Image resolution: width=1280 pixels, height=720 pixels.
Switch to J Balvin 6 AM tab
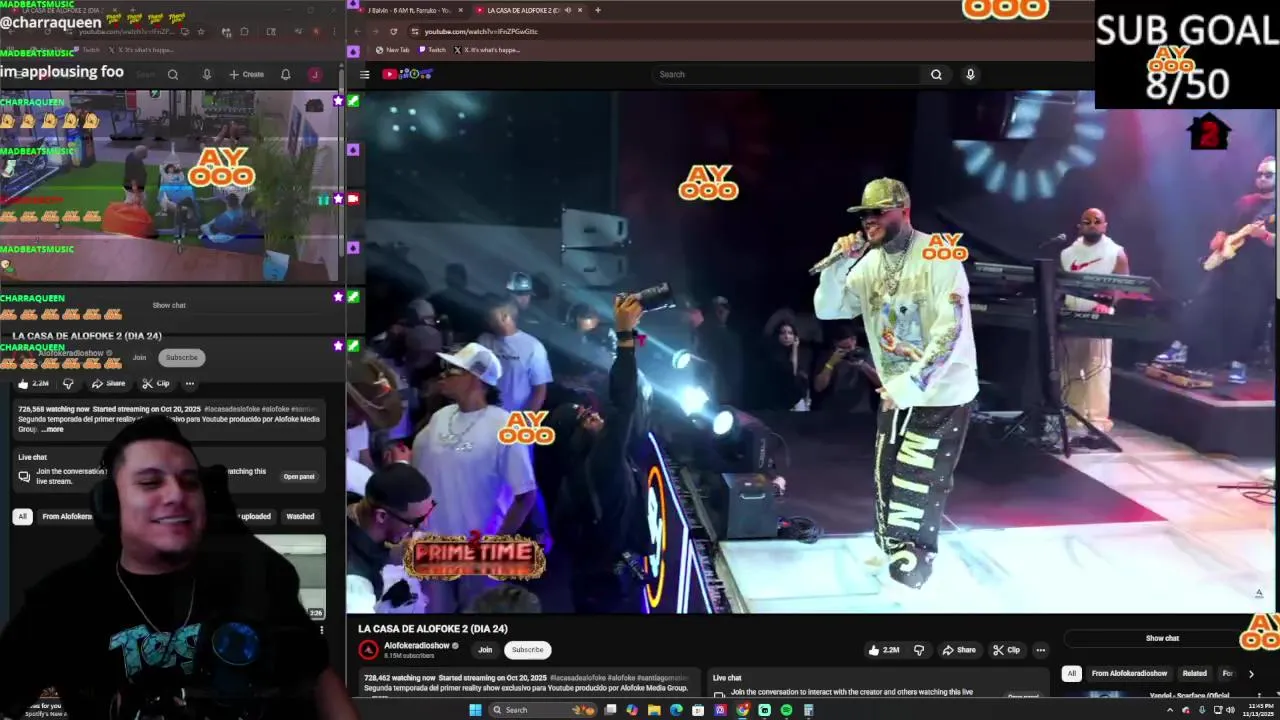(409, 10)
